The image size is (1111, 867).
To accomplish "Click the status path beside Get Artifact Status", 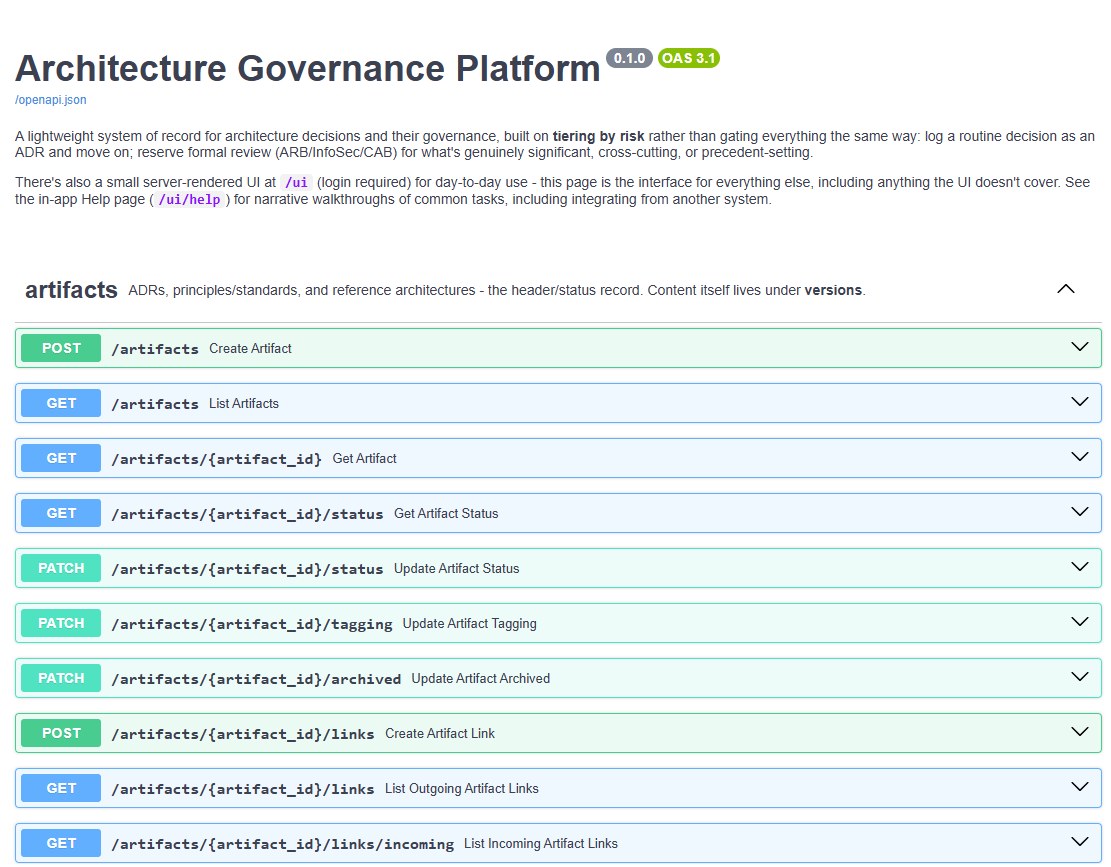I will 247,514.
